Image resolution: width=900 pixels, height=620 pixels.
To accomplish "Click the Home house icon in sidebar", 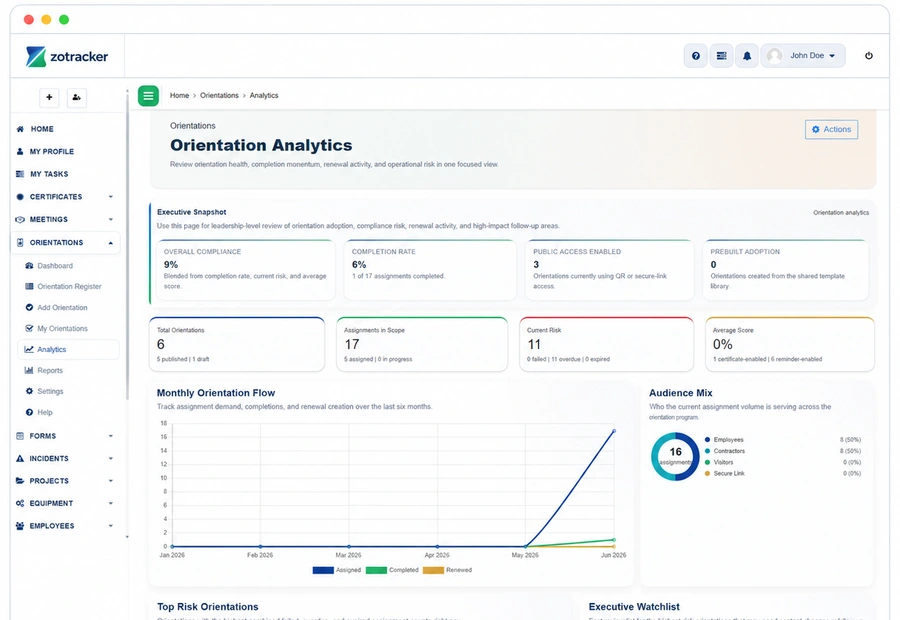I will [x=20, y=129].
